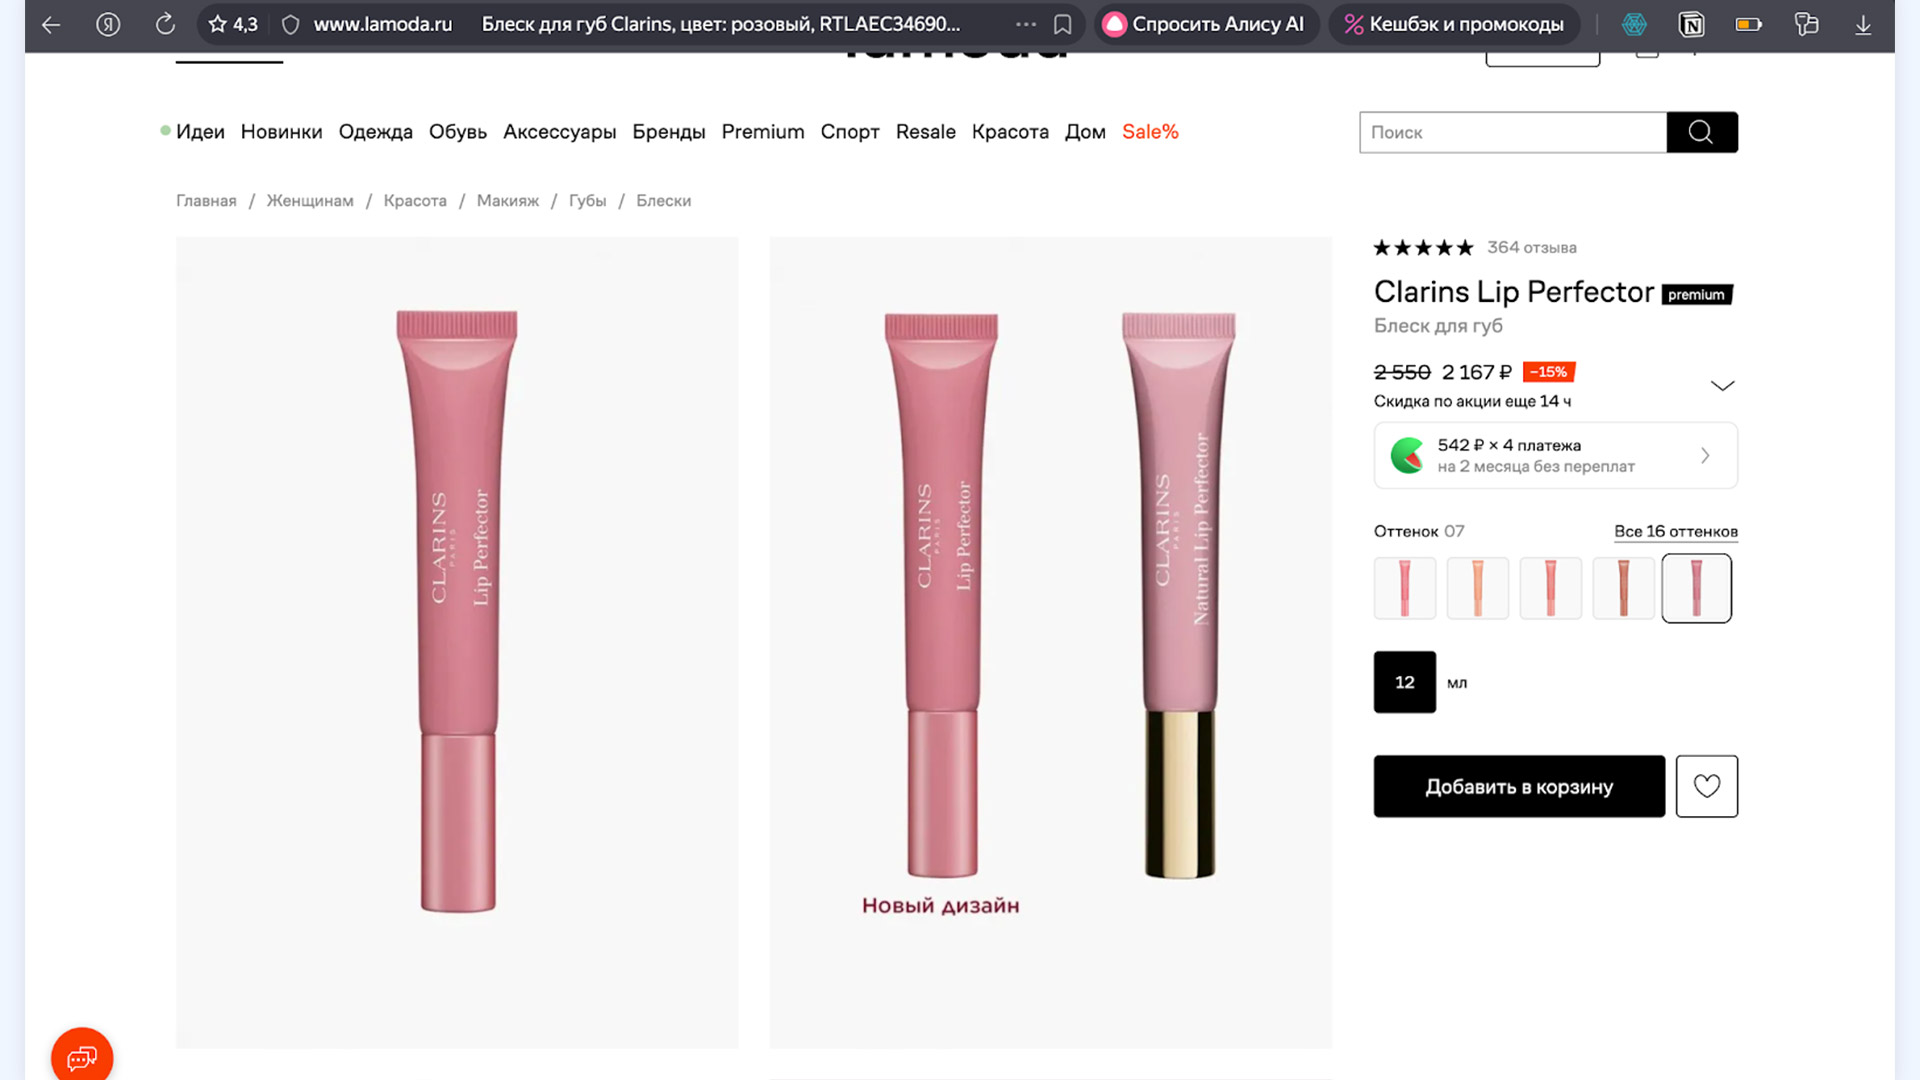Screen dimensions: 1920x1080
Task: Reload the page with refresh icon
Action: pos(165,24)
